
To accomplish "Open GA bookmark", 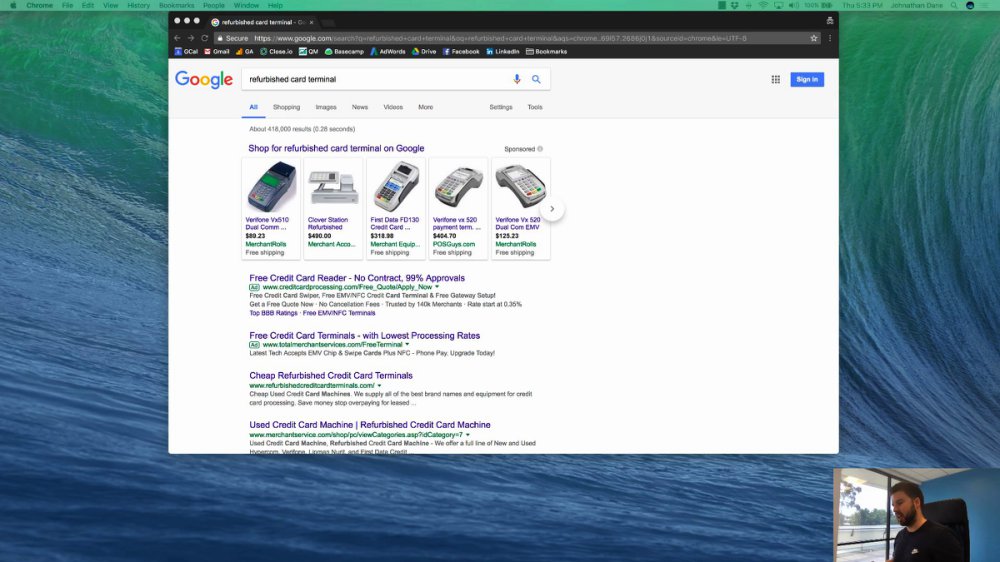I will 245,52.
